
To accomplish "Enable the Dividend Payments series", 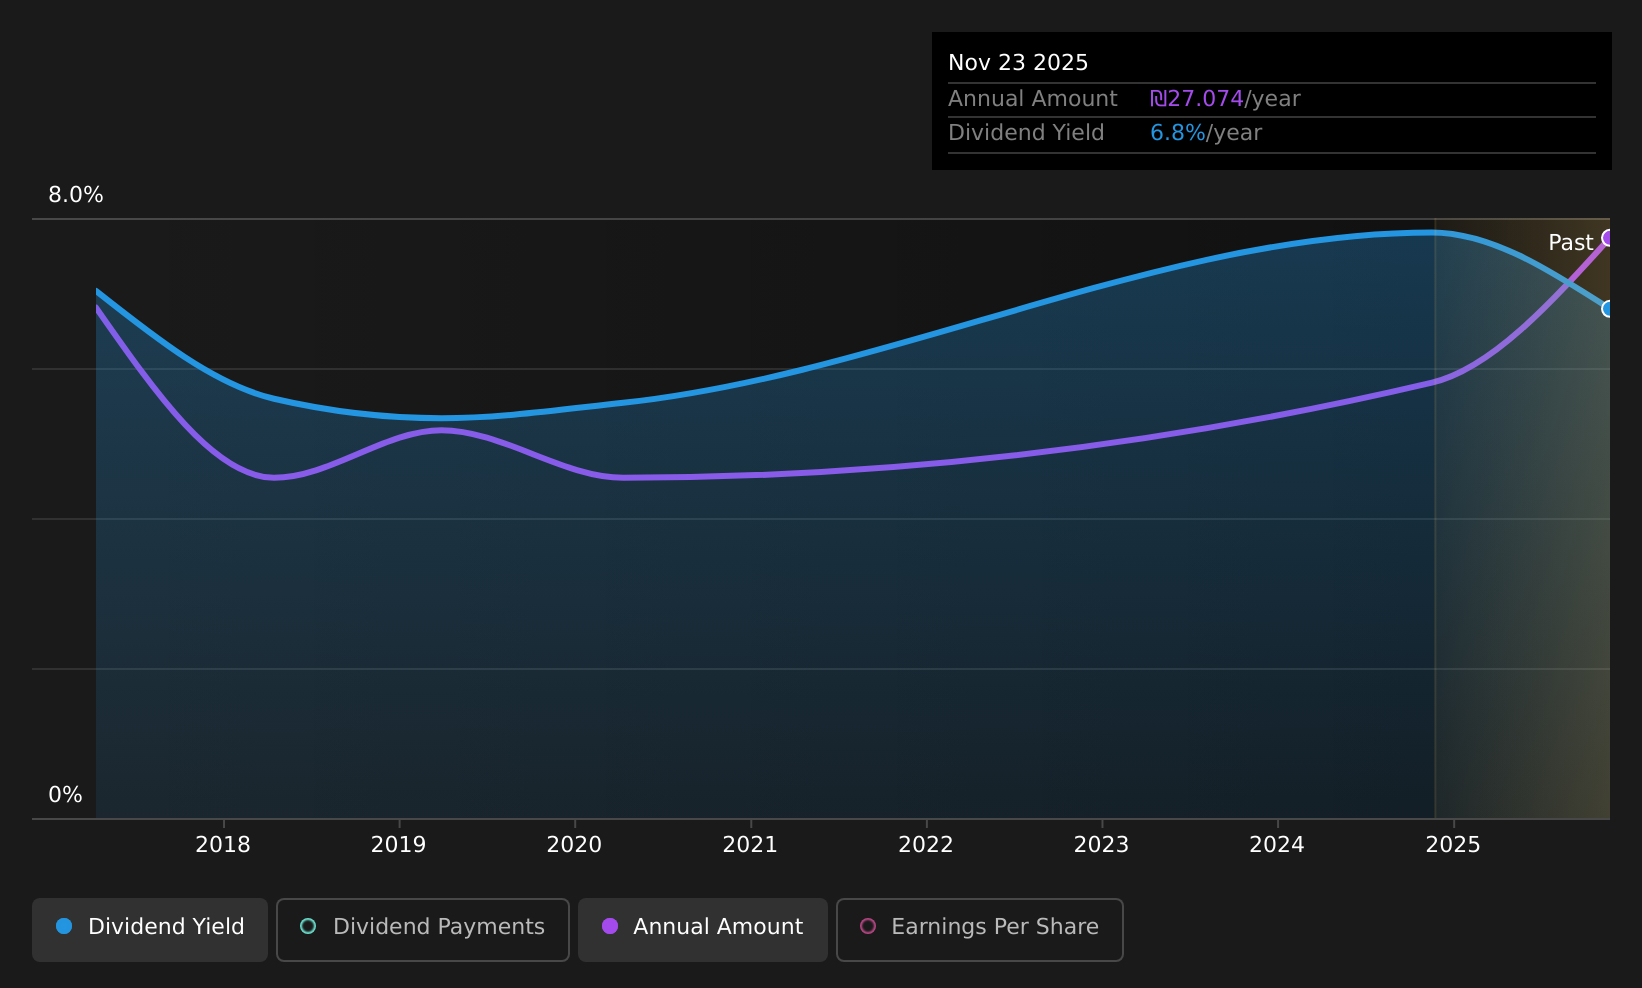I will click(x=423, y=929).
